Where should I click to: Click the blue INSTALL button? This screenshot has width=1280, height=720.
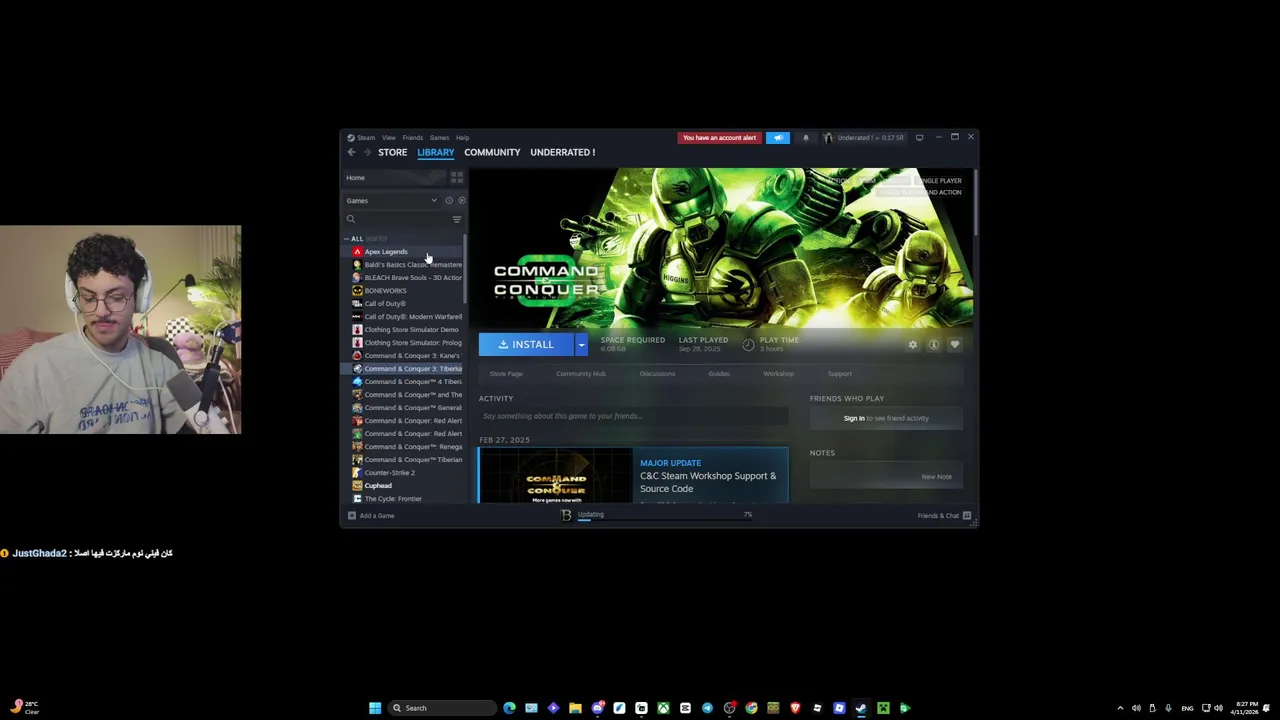[526, 344]
